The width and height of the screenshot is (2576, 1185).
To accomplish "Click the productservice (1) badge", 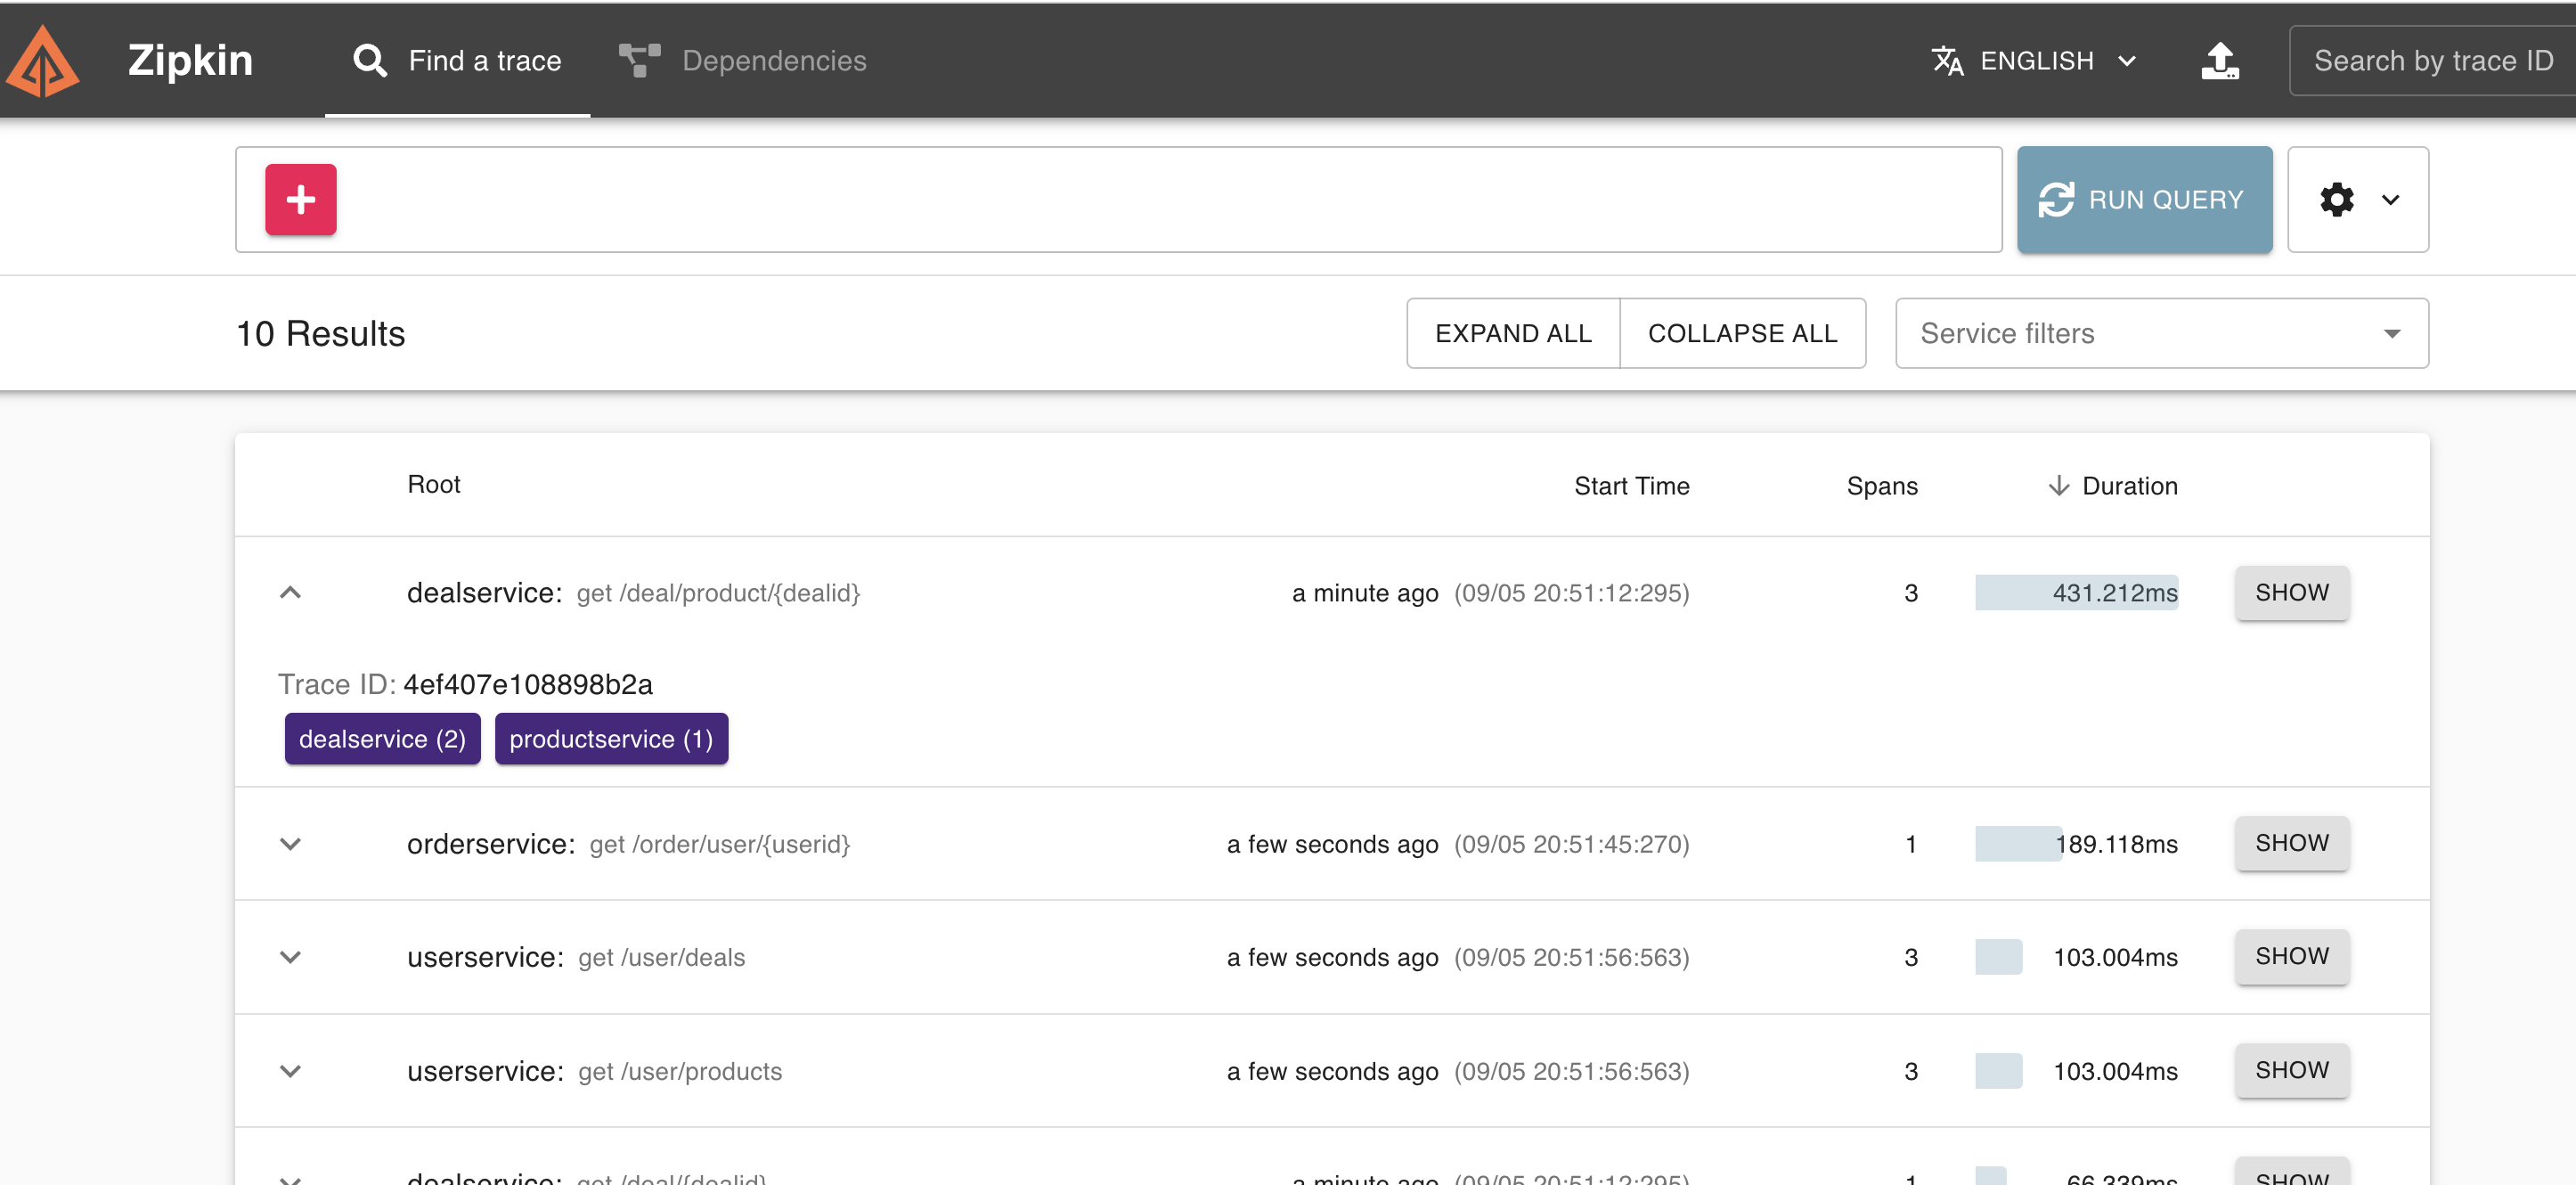I will pos(610,739).
